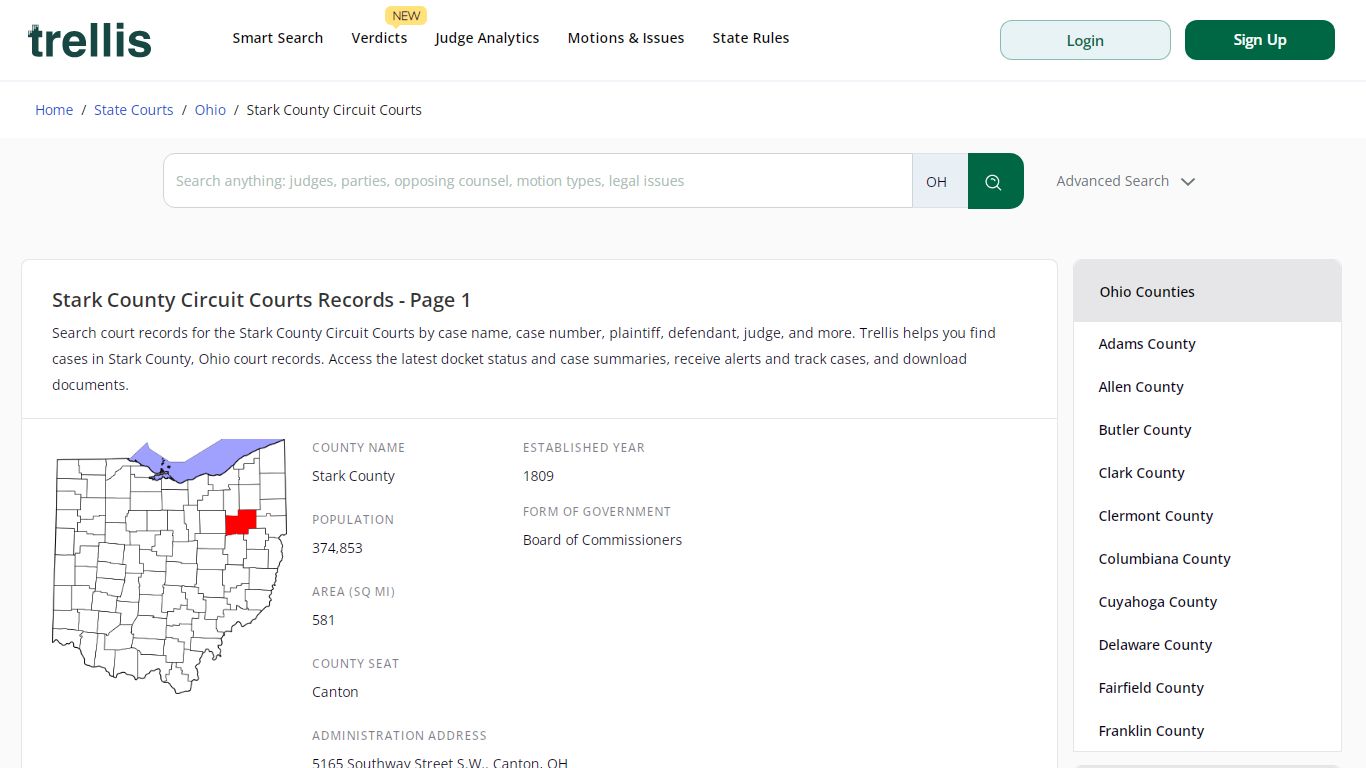Image resolution: width=1366 pixels, height=768 pixels.
Task: Click the green search magnifier button
Action: pos(995,181)
